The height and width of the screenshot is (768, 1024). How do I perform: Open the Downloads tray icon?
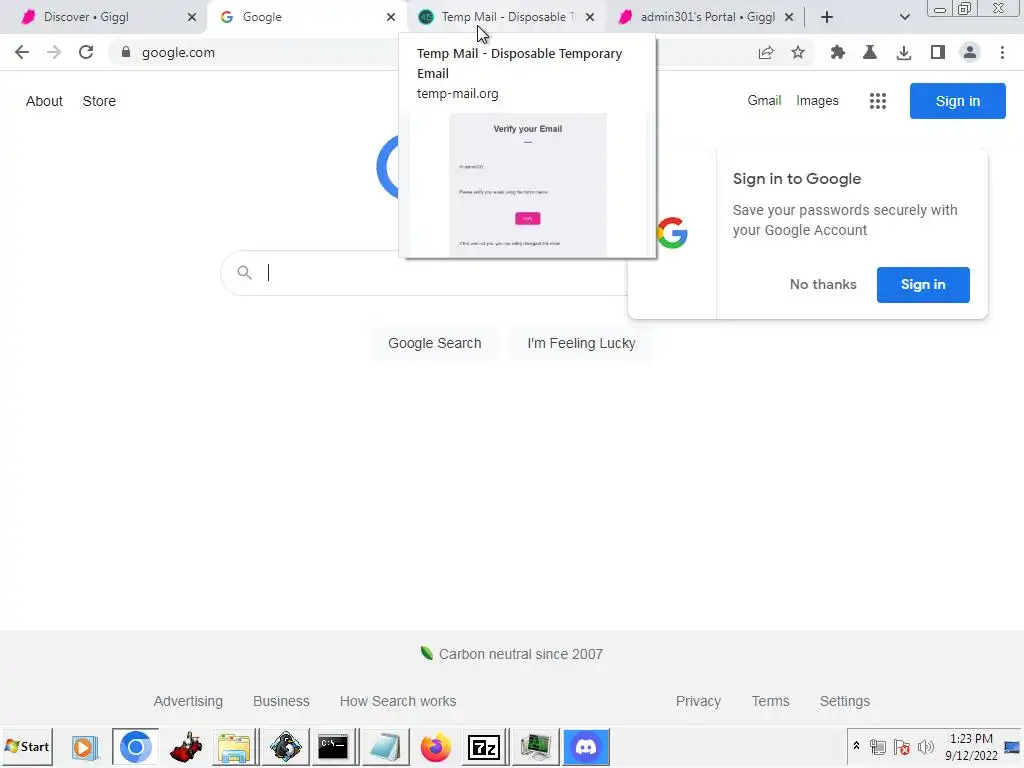(x=904, y=52)
